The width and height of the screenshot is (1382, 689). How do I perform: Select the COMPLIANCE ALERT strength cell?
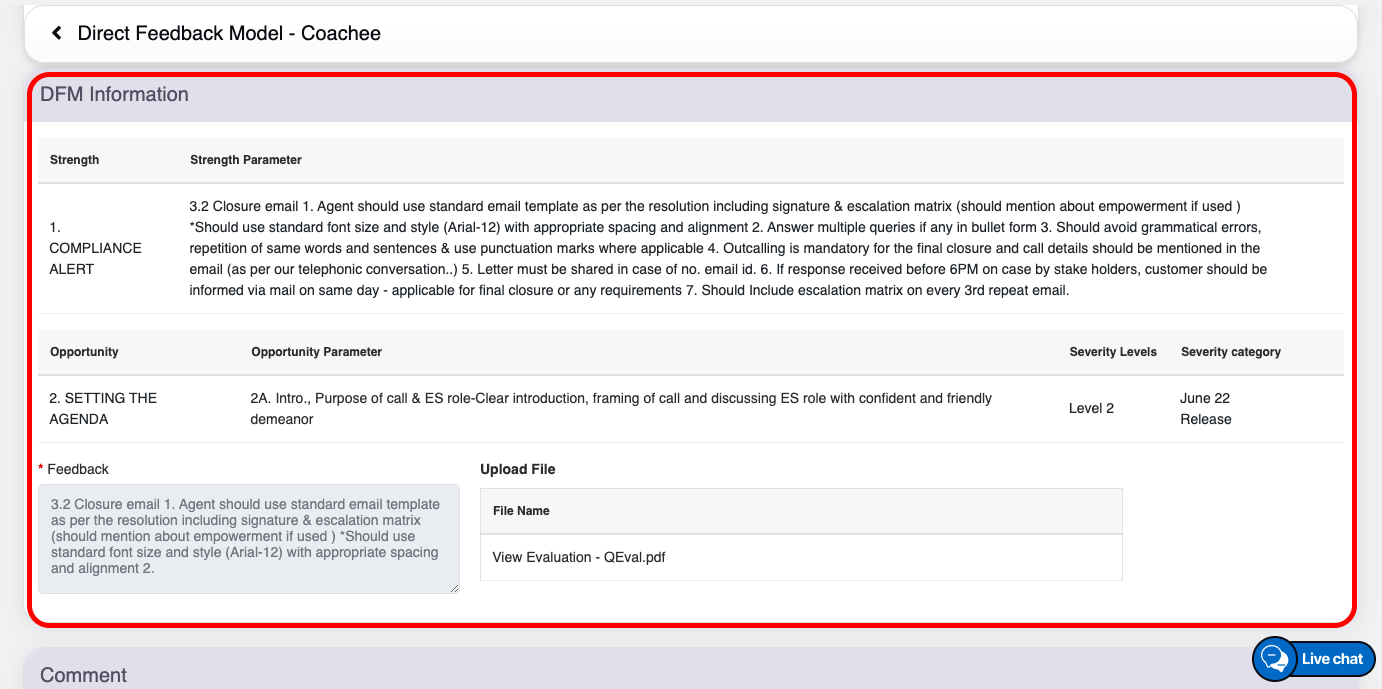(x=95, y=248)
